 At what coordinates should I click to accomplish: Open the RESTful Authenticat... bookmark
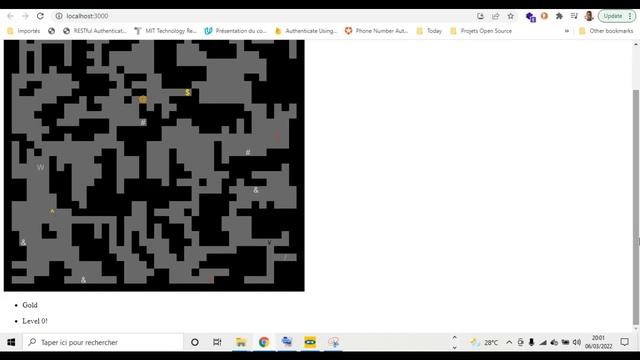tap(95, 31)
